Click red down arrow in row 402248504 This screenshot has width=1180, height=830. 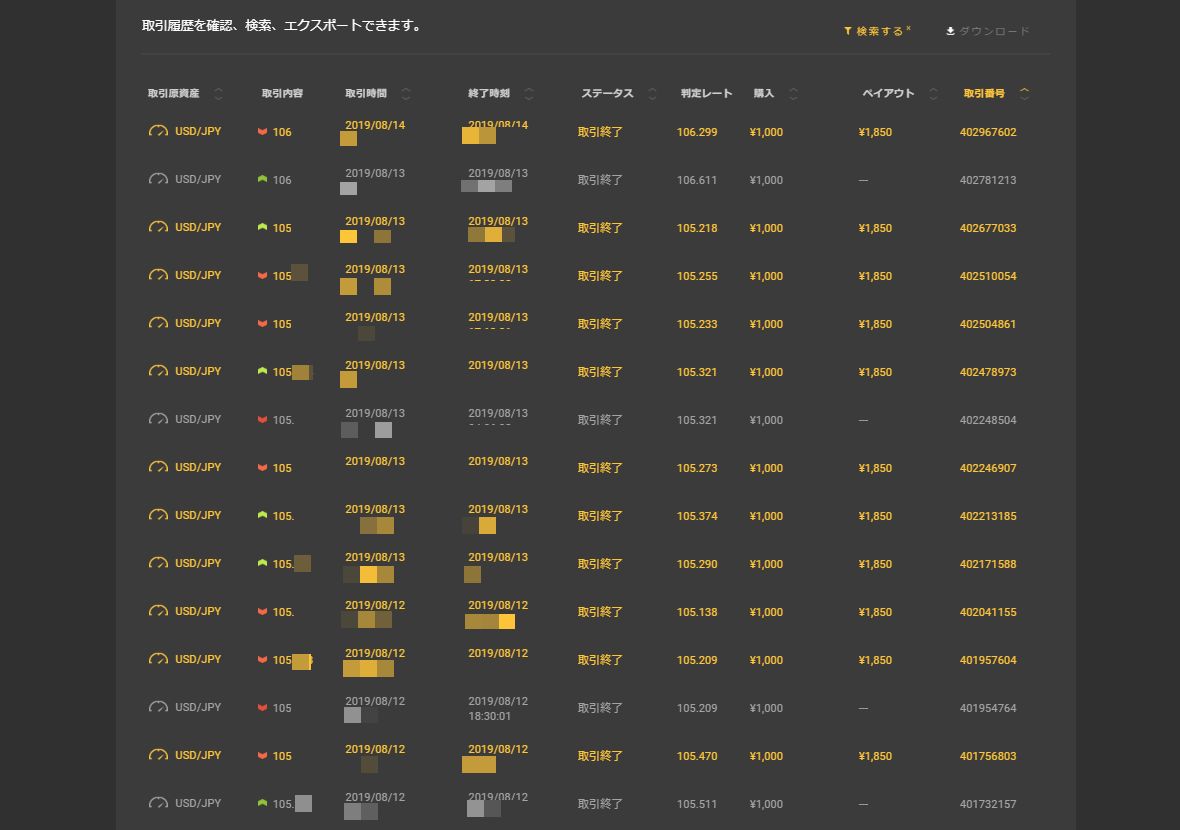click(263, 420)
